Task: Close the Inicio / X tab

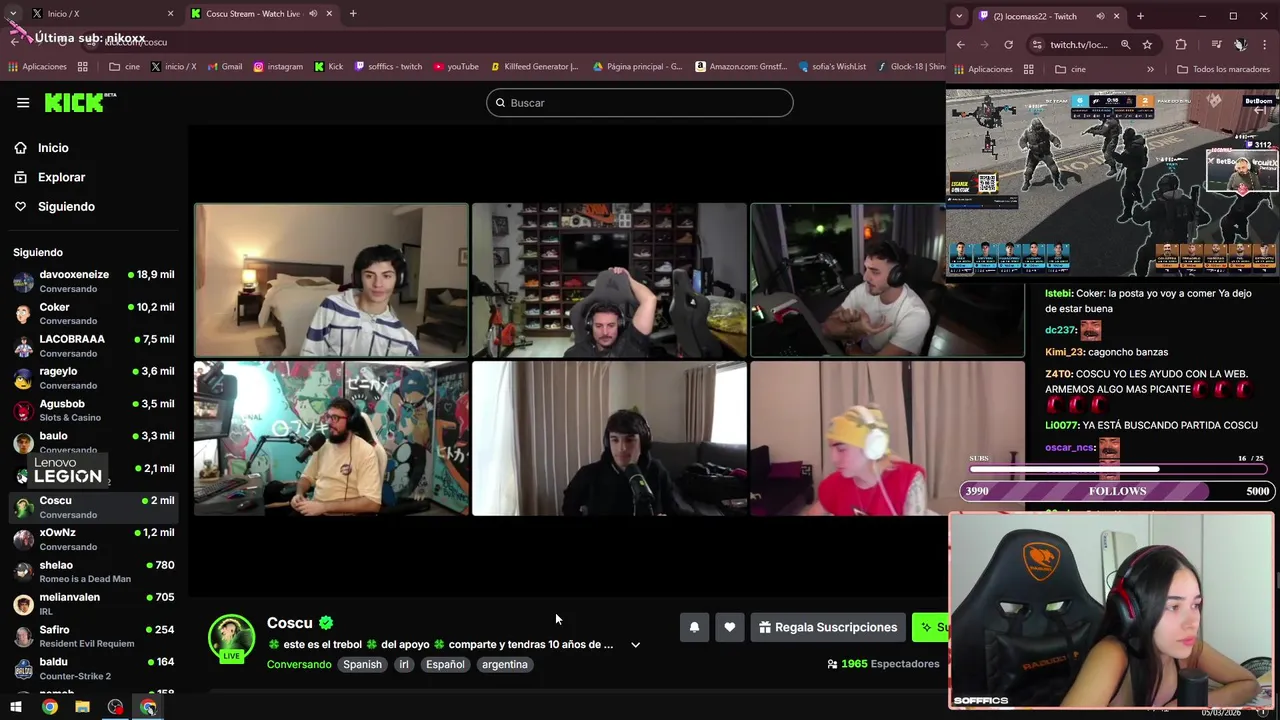Action: pos(170,14)
